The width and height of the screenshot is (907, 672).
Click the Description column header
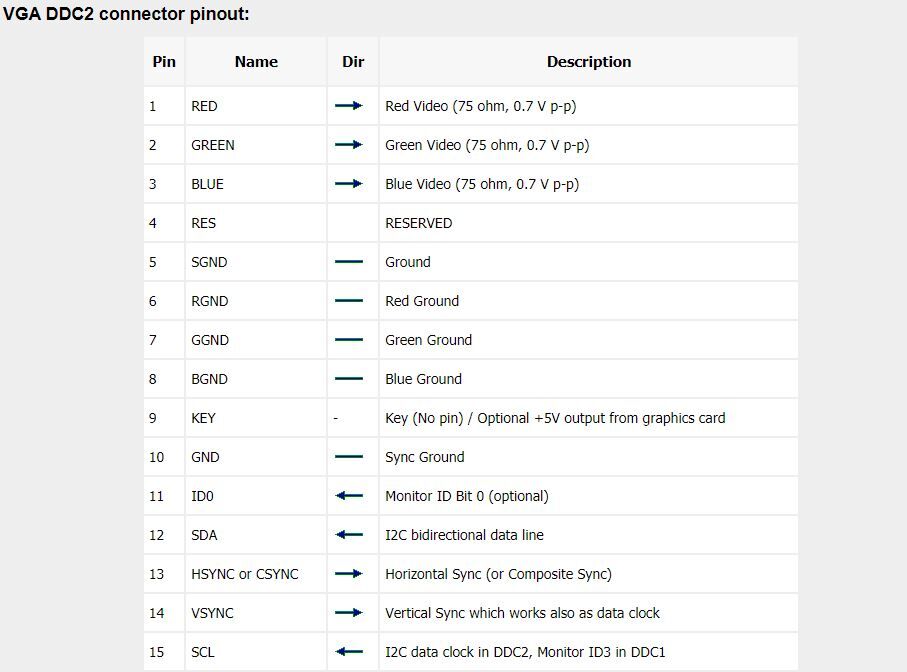coord(589,61)
